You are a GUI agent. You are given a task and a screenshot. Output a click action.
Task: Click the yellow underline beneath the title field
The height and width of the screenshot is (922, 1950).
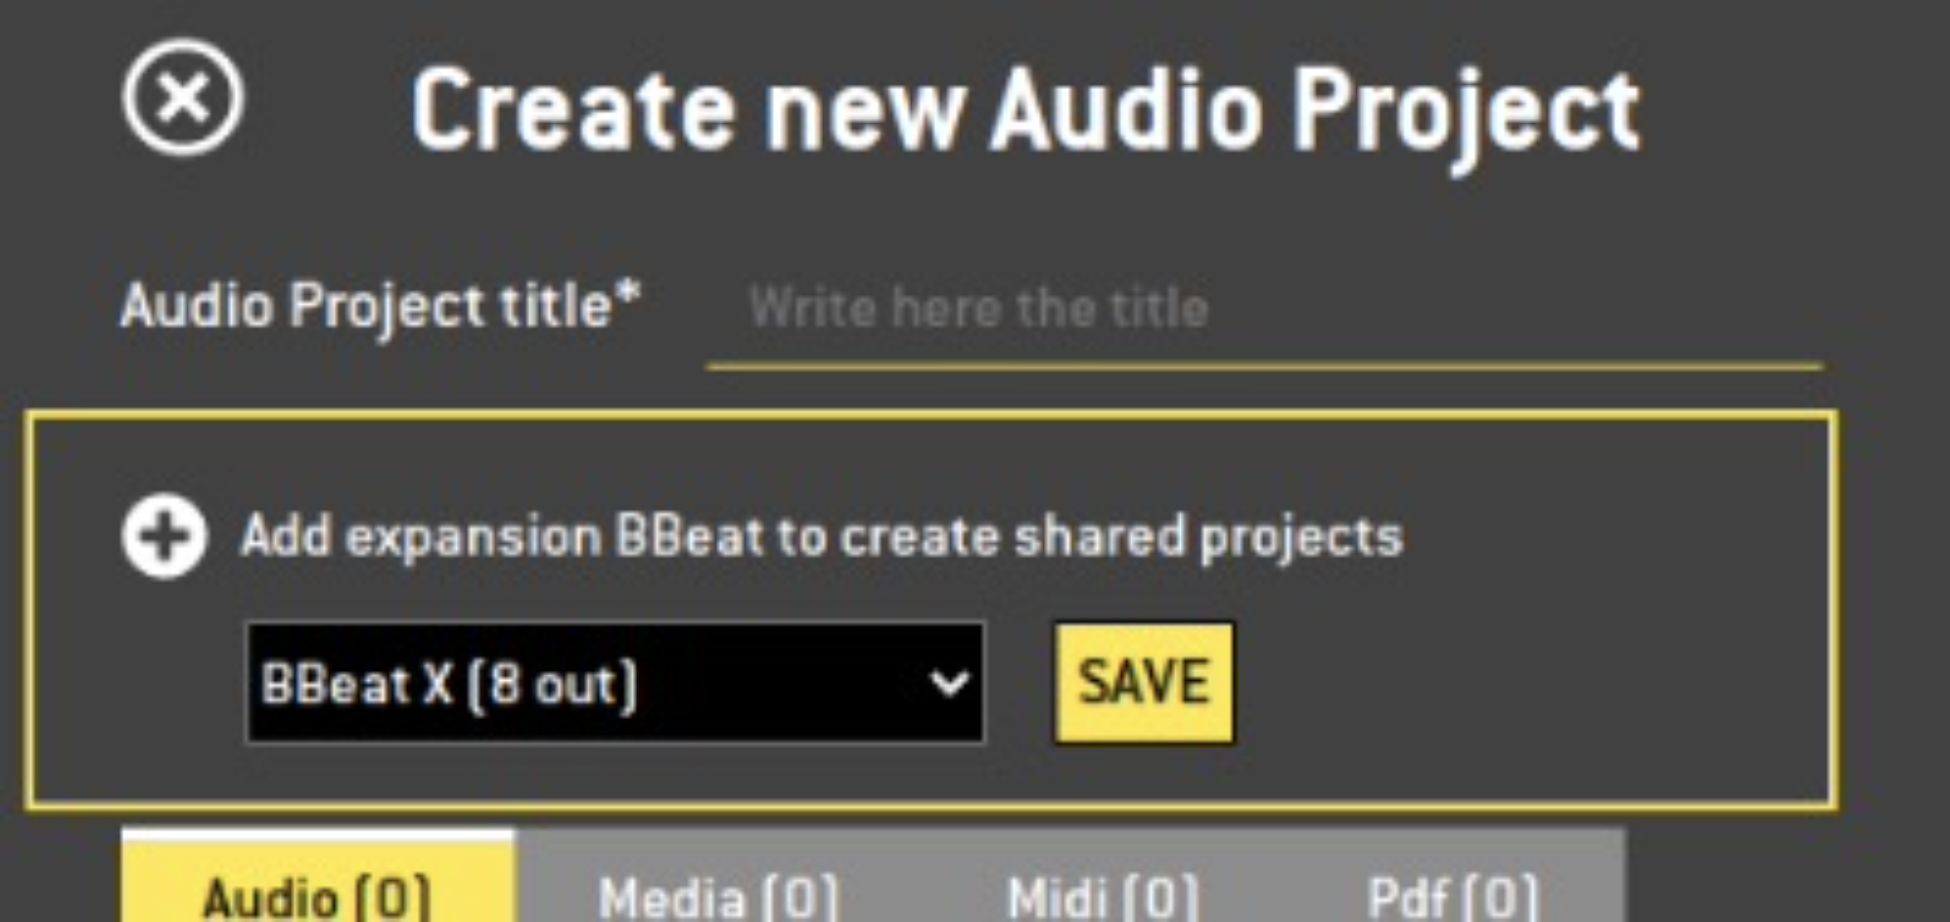tap(1265, 366)
